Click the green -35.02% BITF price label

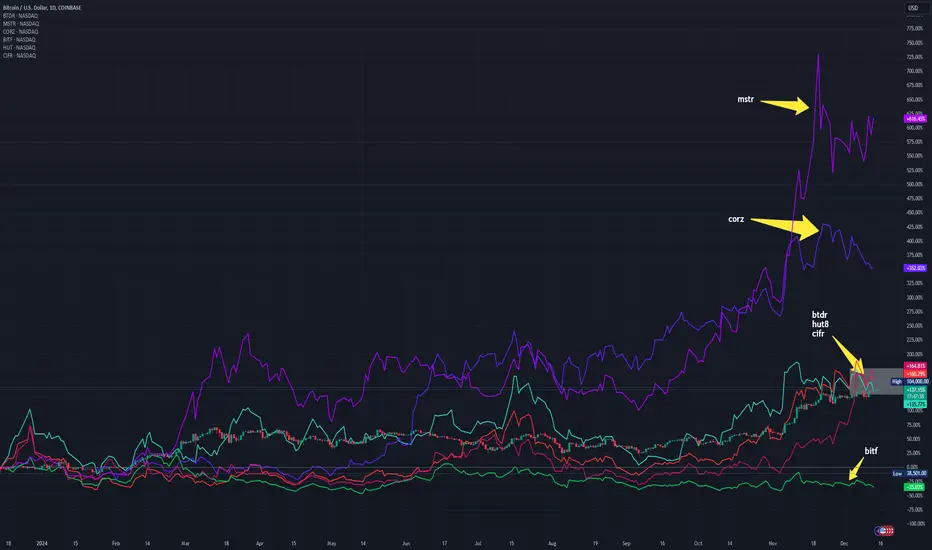(914, 487)
